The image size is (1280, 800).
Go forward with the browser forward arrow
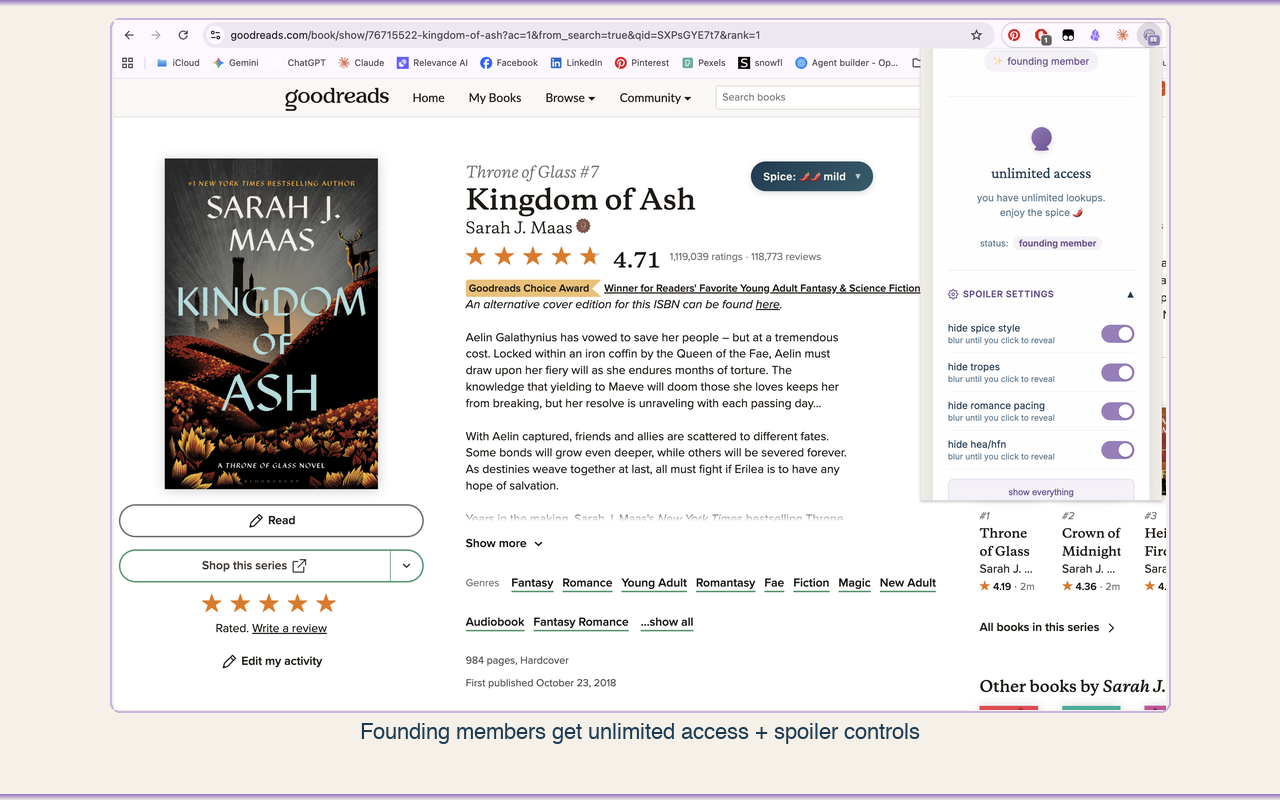(156, 35)
